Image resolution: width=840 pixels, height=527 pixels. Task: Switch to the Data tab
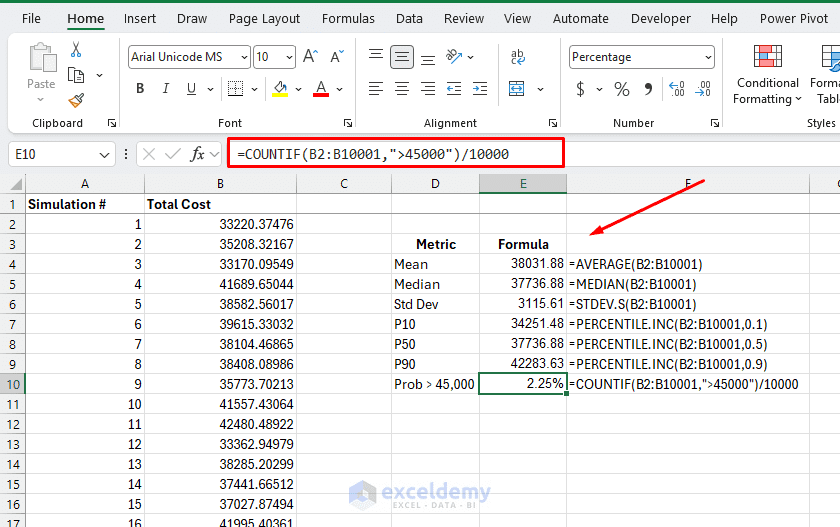tap(409, 19)
